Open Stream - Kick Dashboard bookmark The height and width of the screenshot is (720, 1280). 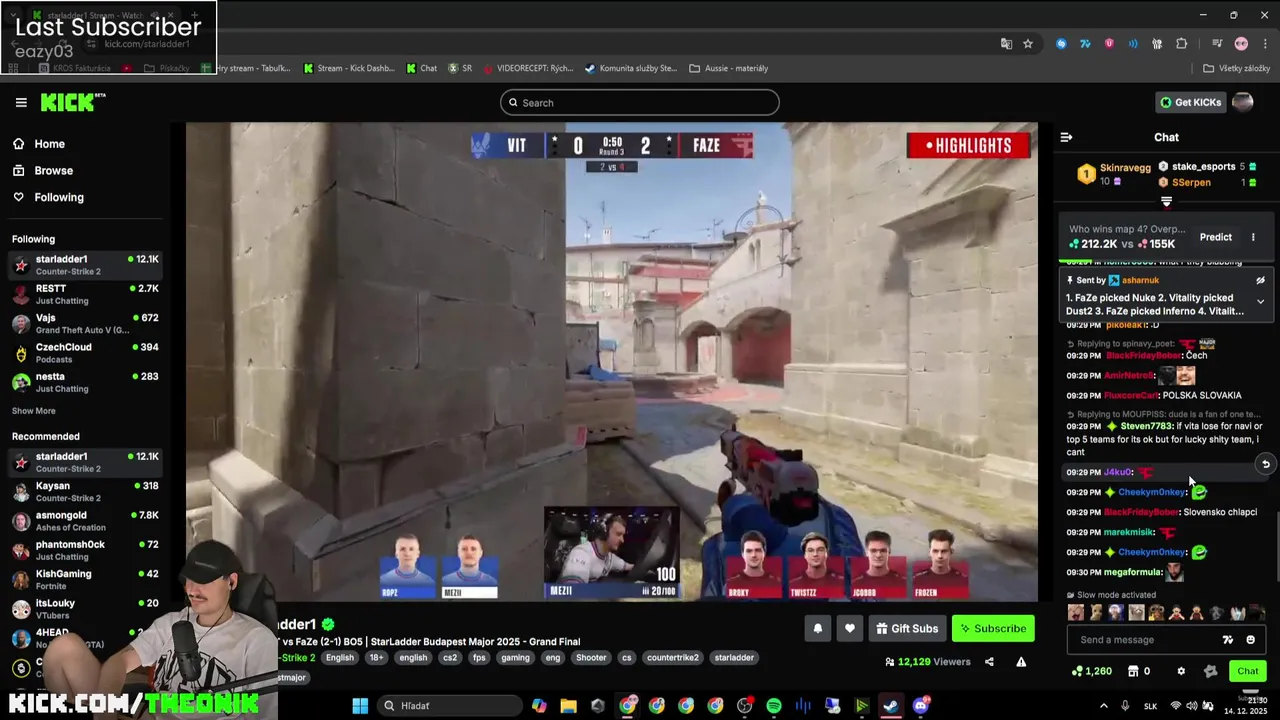point(349,68)
